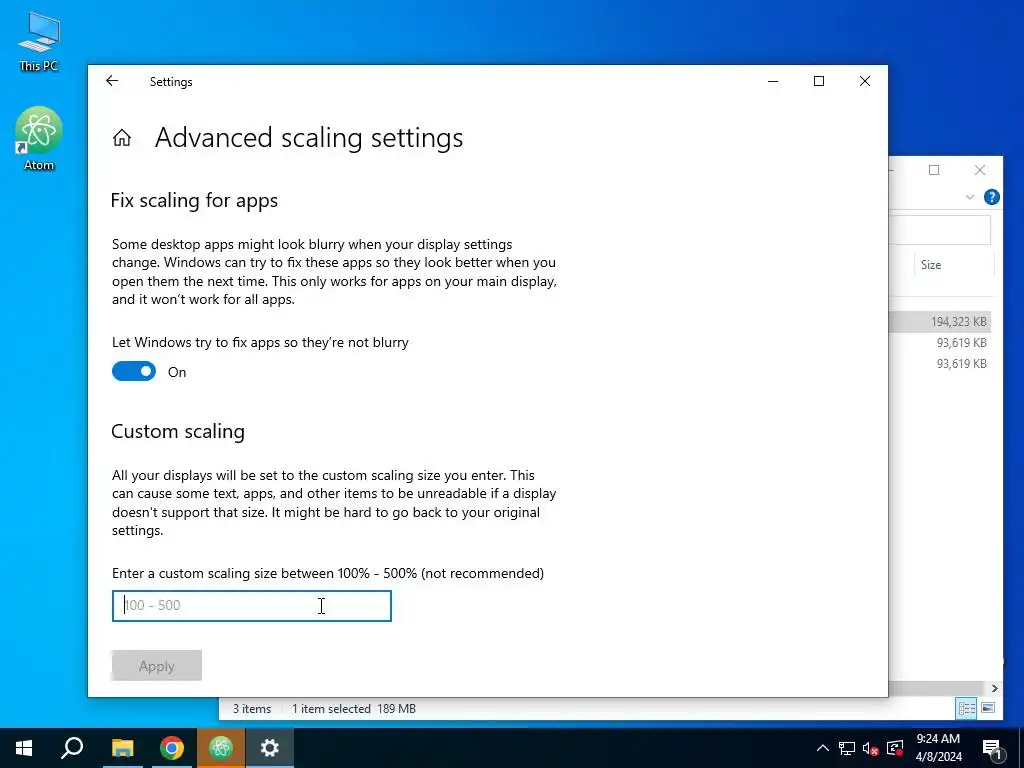Maximize the File Explorer window behind
The image size is (1024, 768).
pyautogui.click(x=934, y=170)
